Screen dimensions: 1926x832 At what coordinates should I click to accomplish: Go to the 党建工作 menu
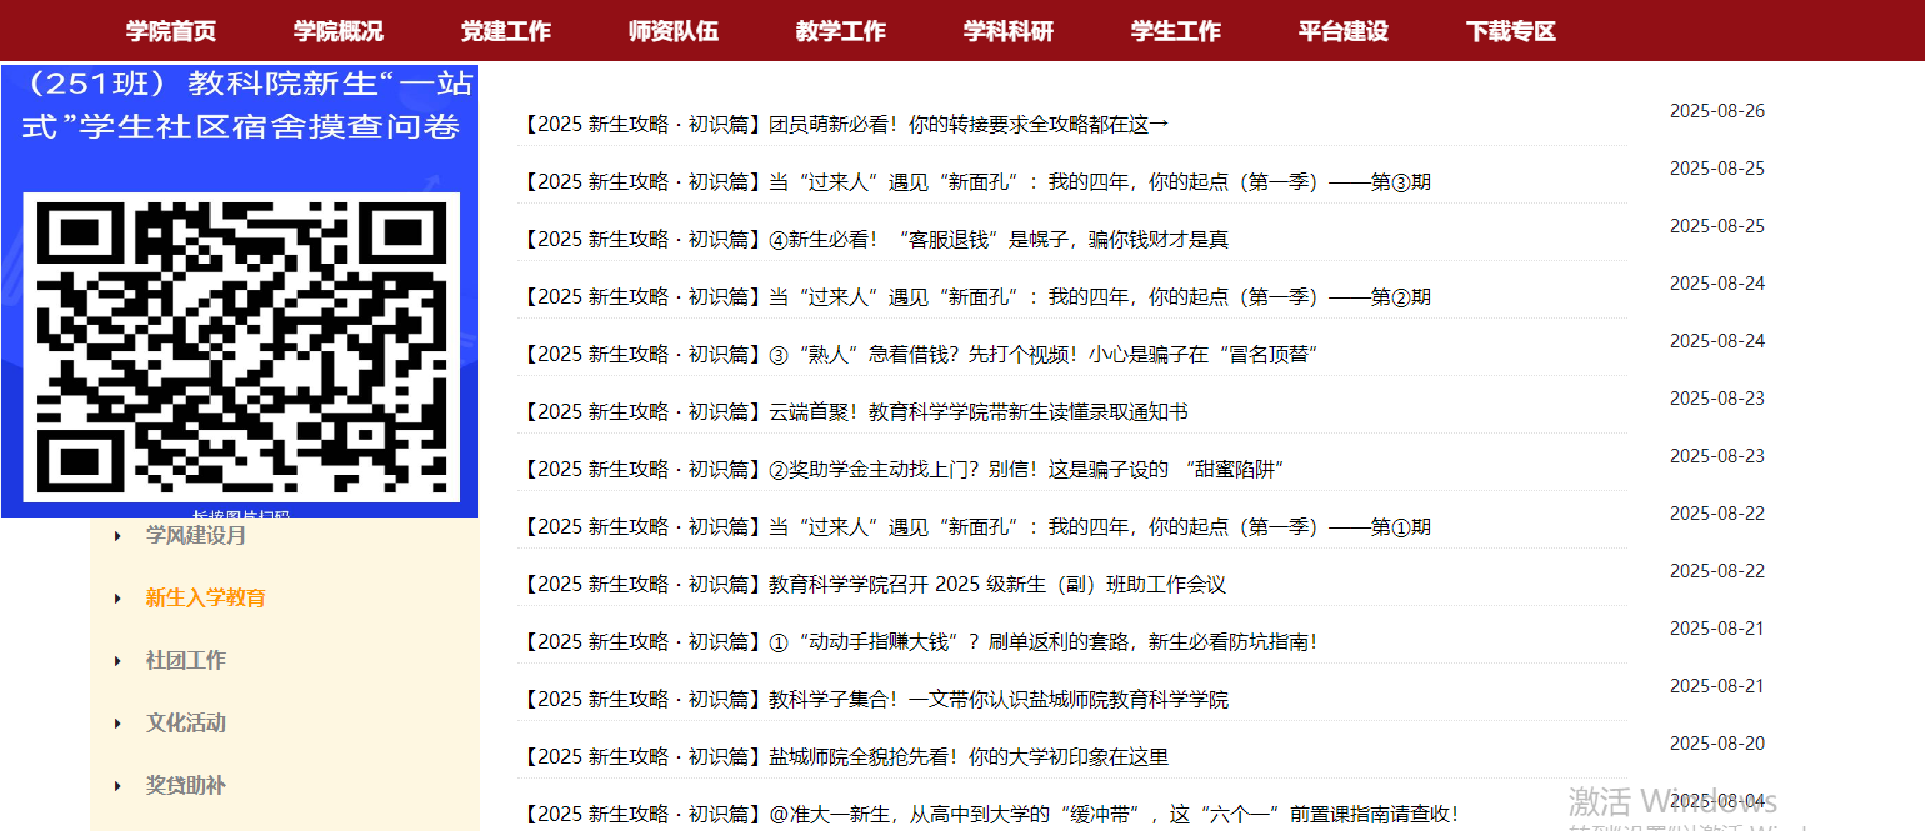click(505, 31)
